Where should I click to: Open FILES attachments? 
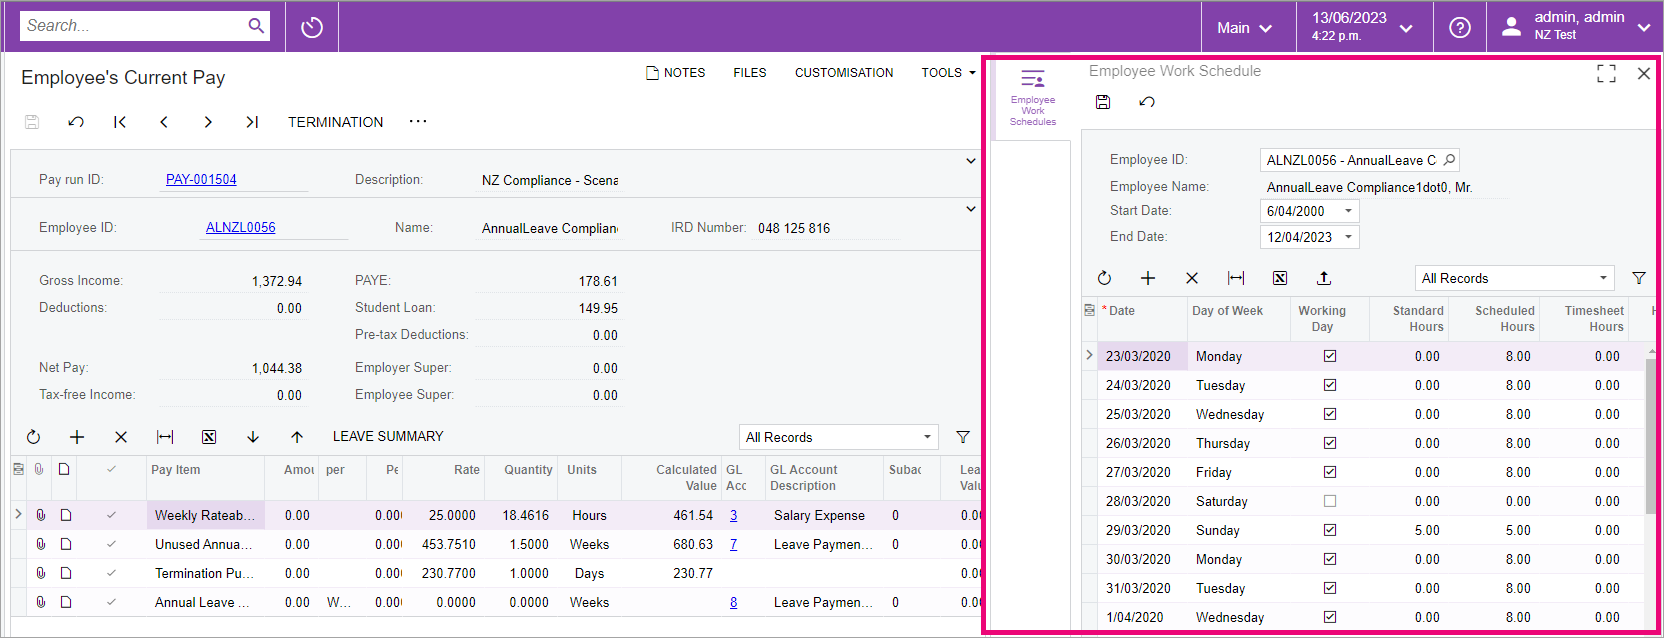pos(750,73)
